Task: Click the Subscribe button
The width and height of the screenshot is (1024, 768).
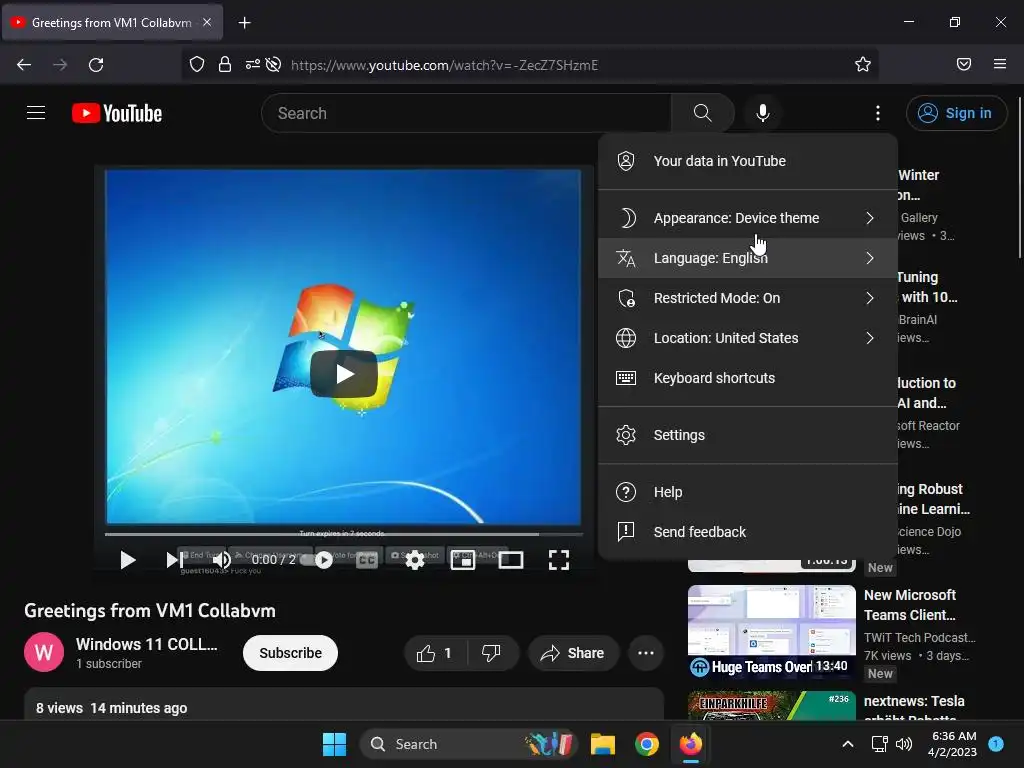Action: (290, 653)
